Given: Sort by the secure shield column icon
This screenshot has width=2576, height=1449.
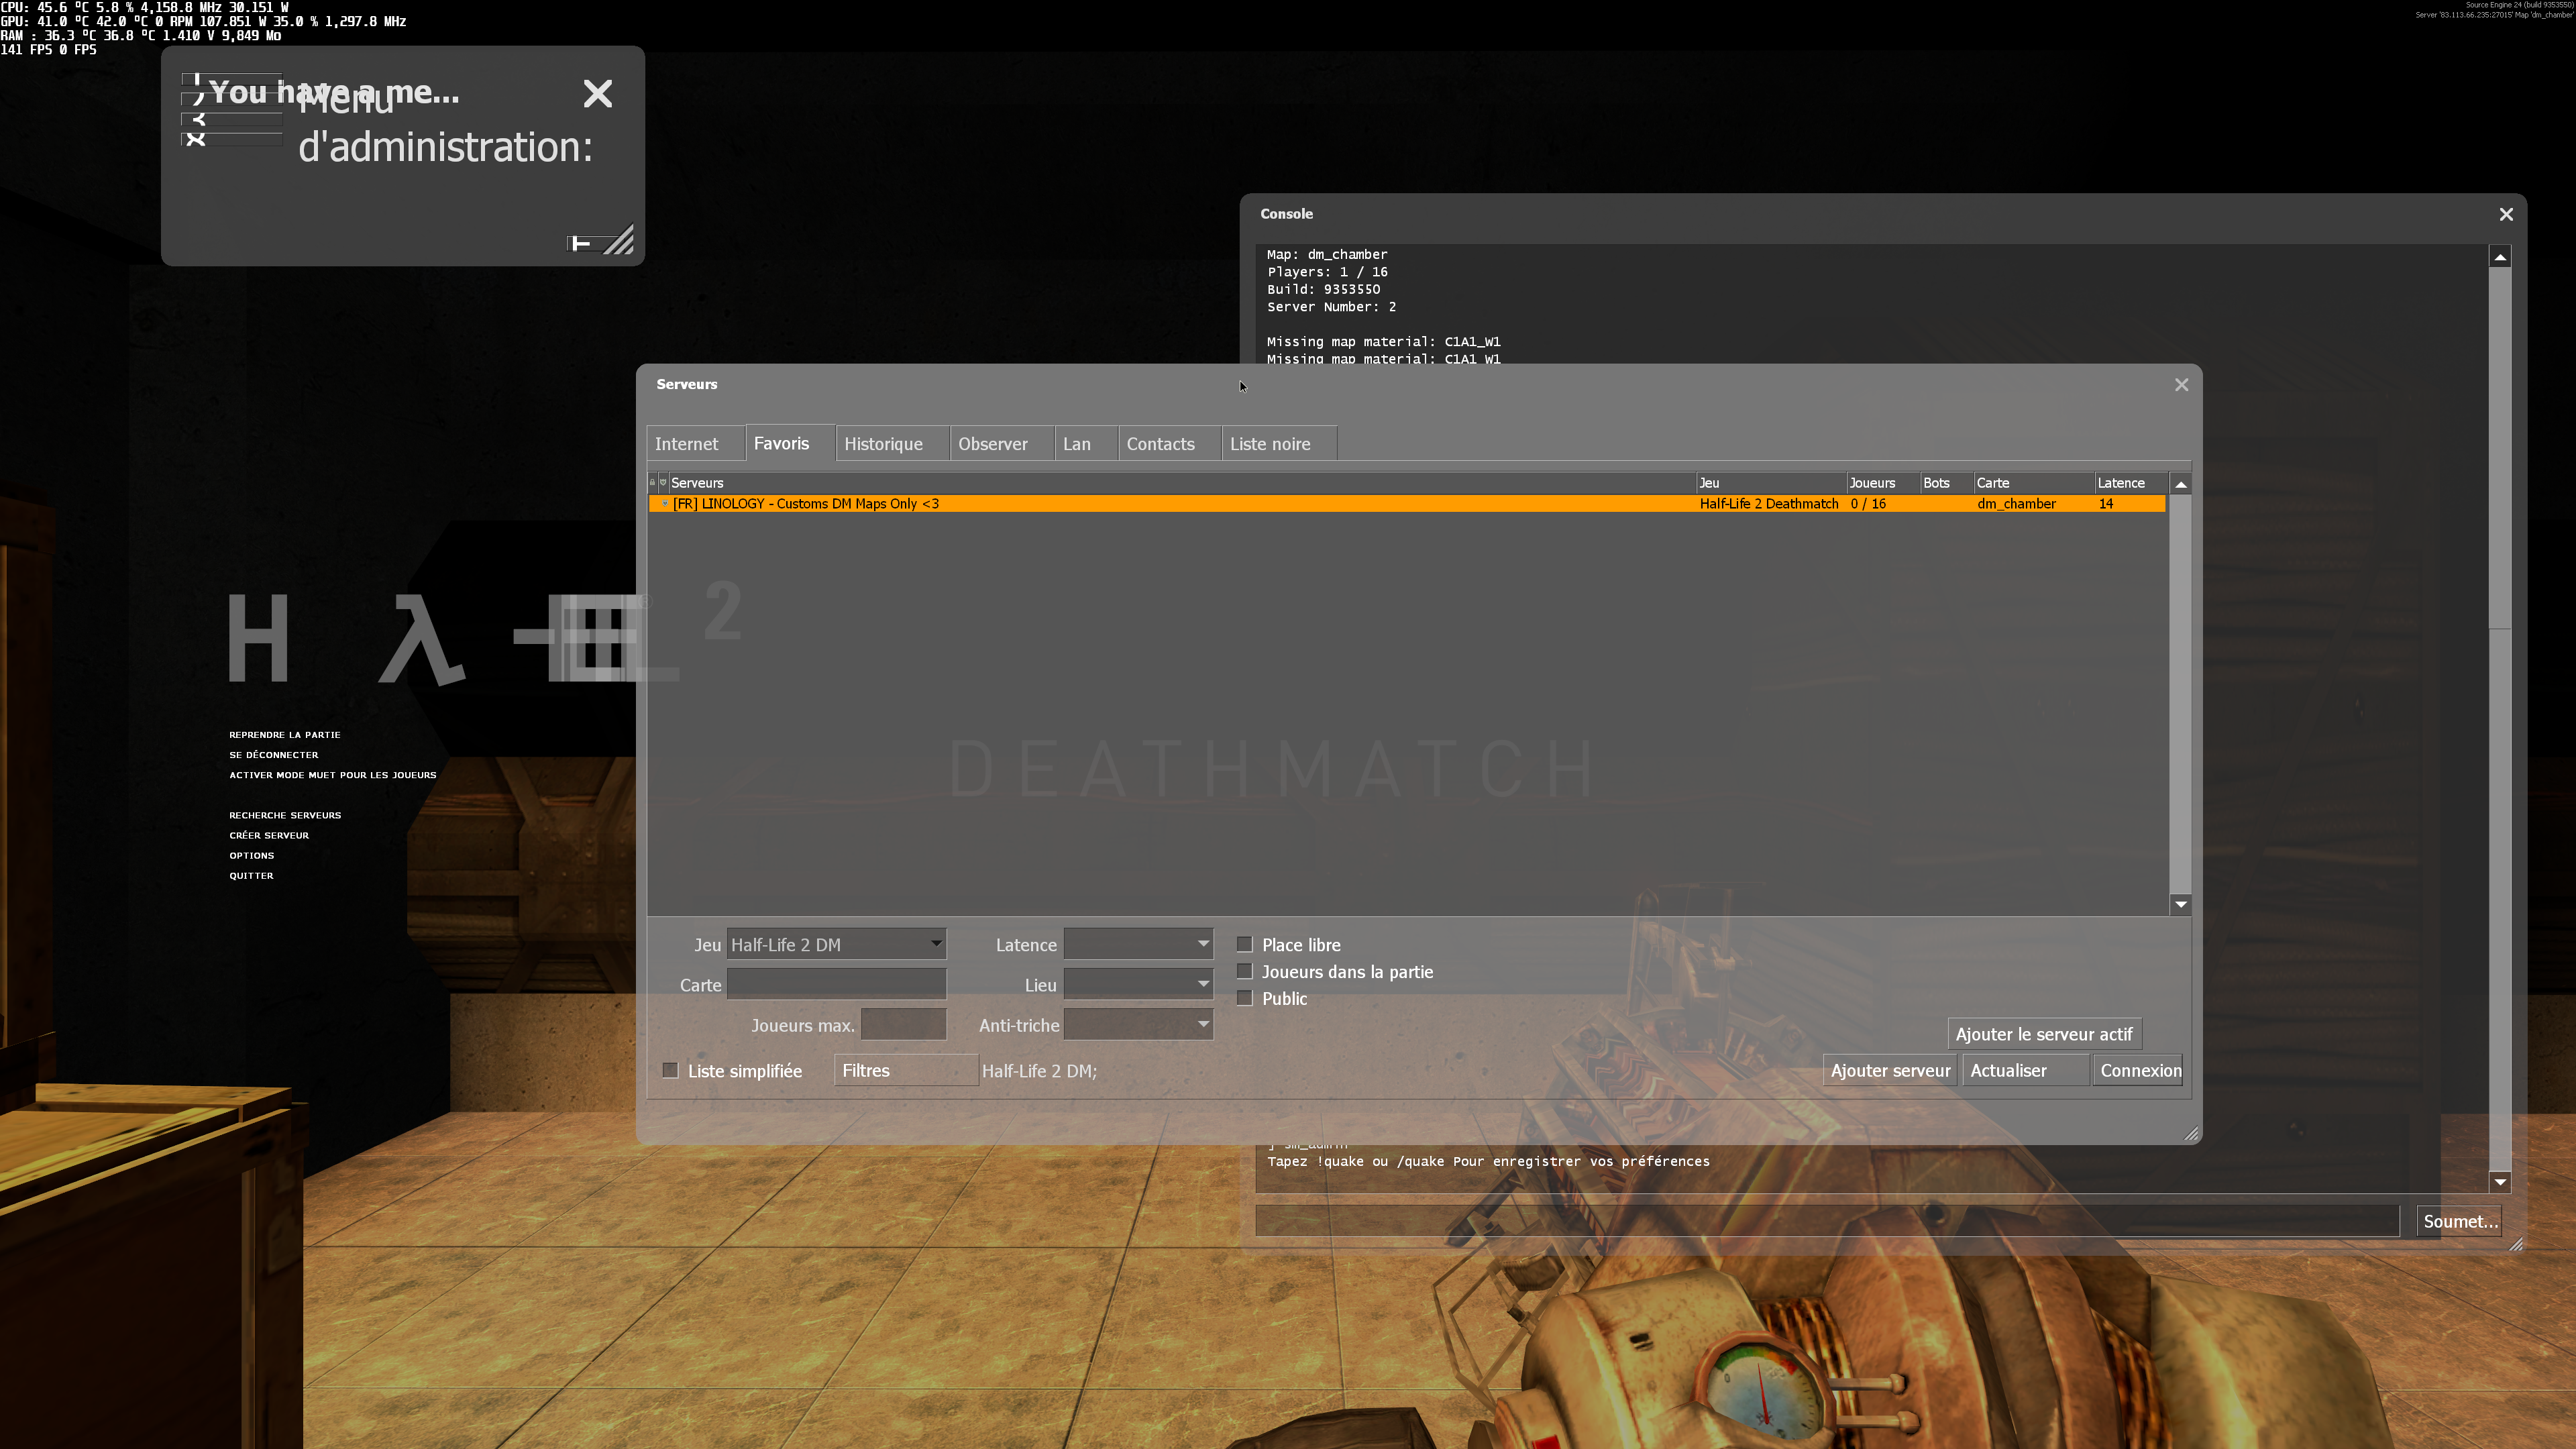Looking at the screenshot, I should pyautogui.click(x=662, y=483).
